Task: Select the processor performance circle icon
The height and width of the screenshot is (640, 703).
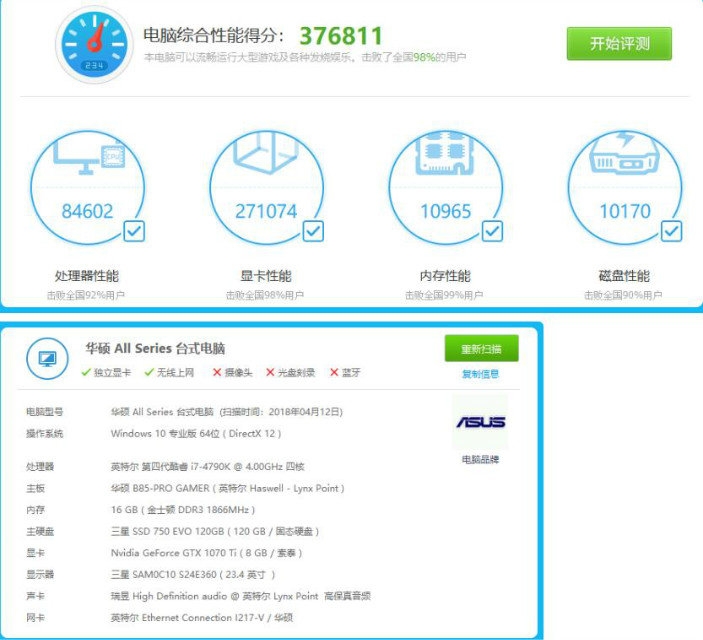Action: pyautogui.click(x=88, y=187)
